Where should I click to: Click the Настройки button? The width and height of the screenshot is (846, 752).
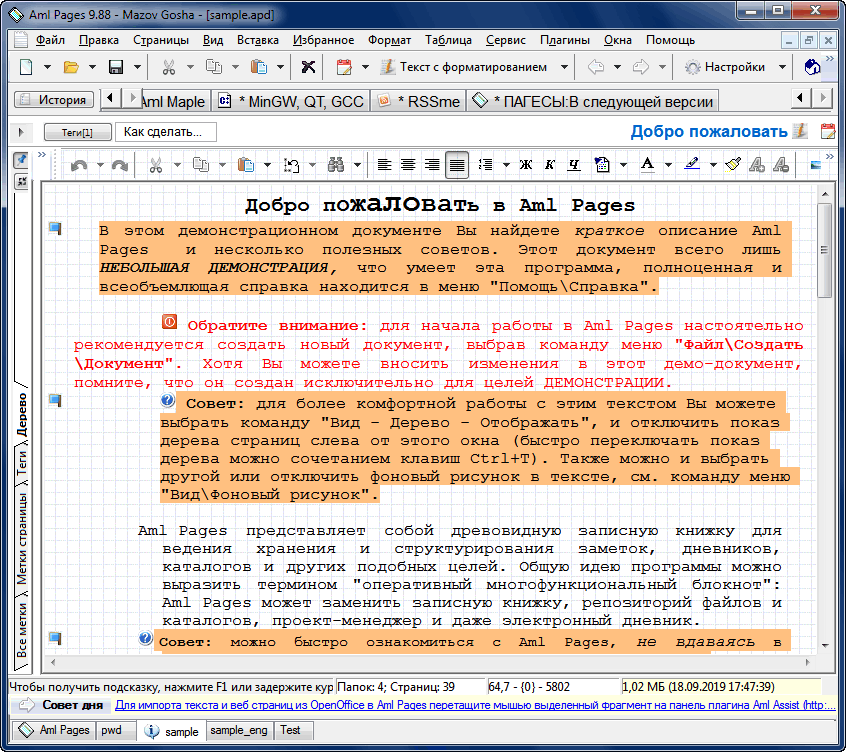click(x=726, y=67)
